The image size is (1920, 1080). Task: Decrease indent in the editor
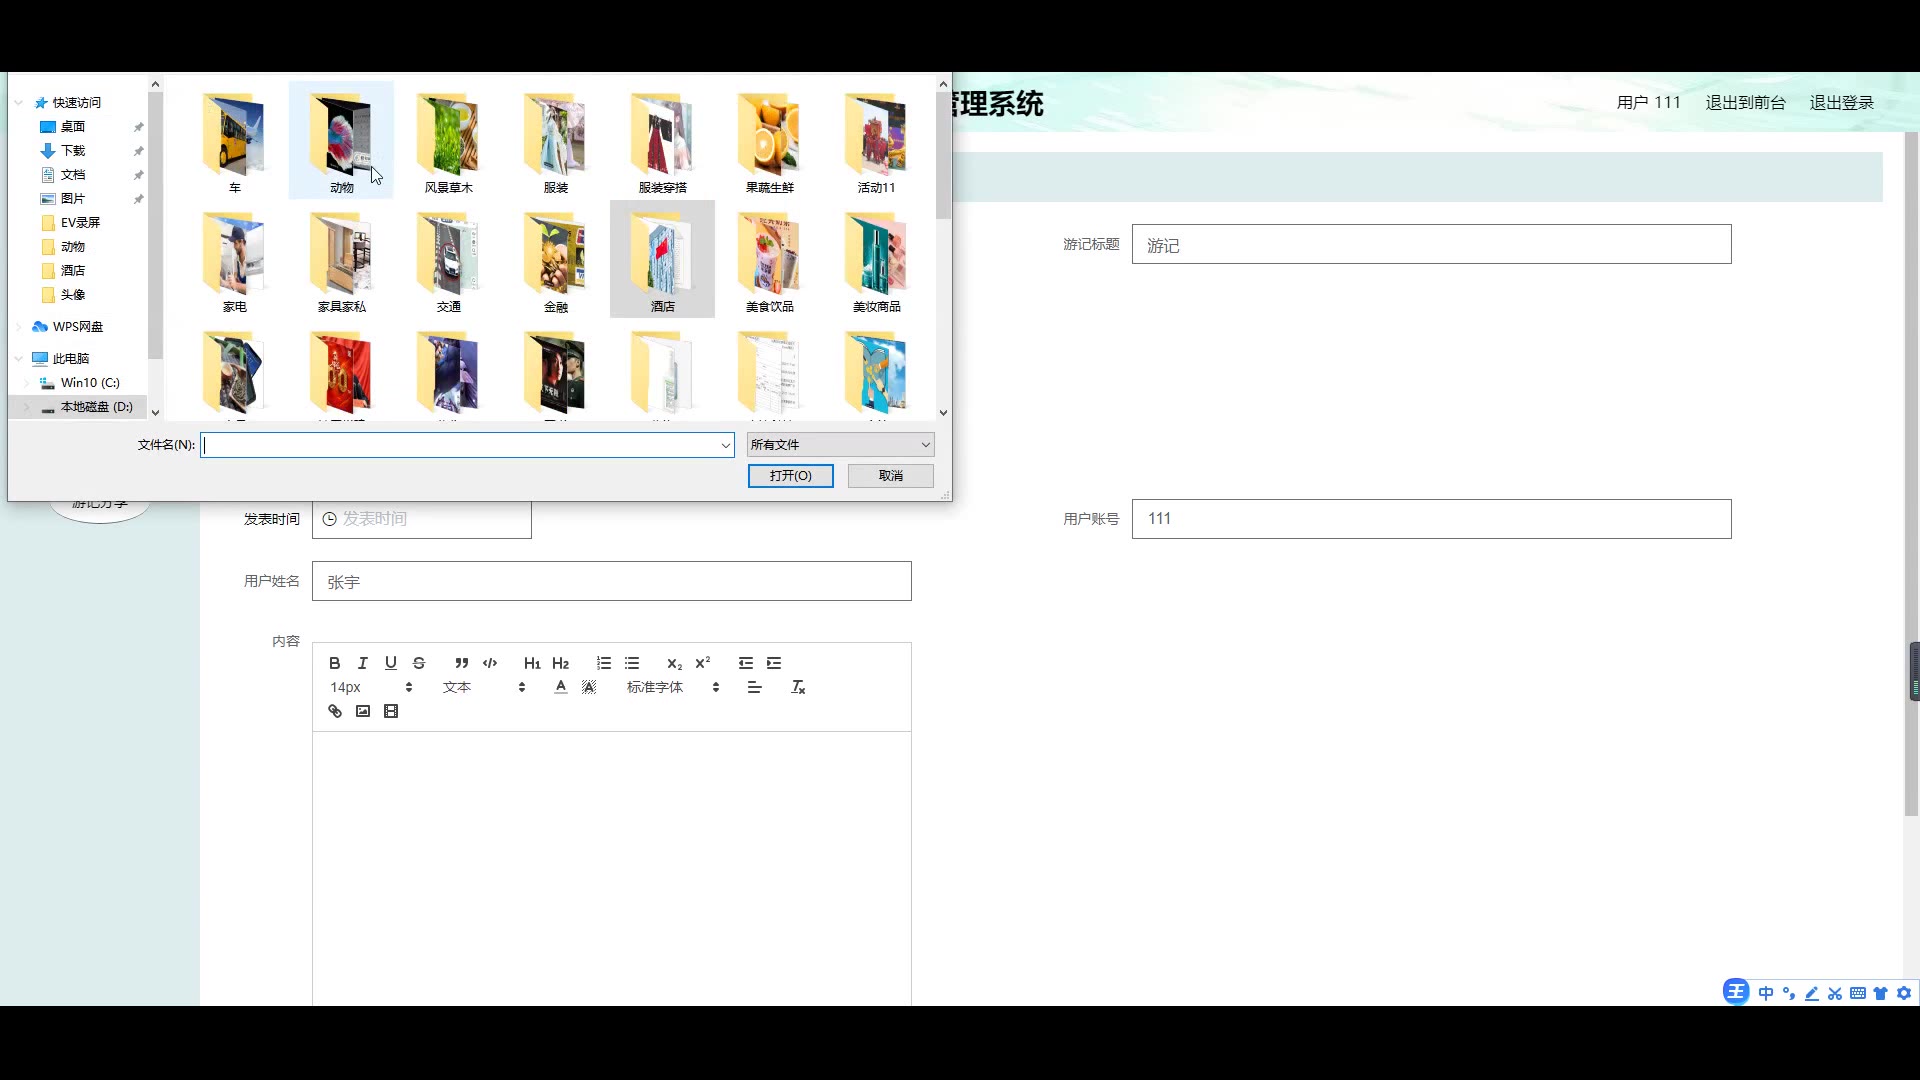746,663
